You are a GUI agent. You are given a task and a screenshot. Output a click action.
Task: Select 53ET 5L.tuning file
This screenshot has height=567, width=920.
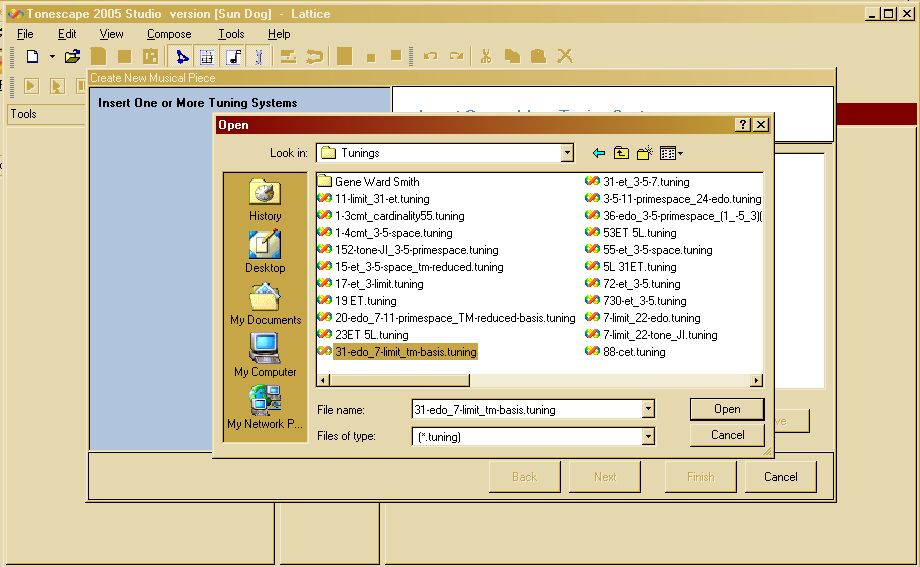click(x=631, y=233)
